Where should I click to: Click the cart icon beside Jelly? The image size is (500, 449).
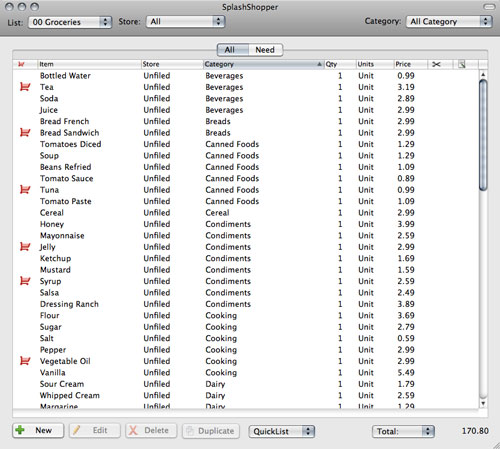tap(25, 247)
